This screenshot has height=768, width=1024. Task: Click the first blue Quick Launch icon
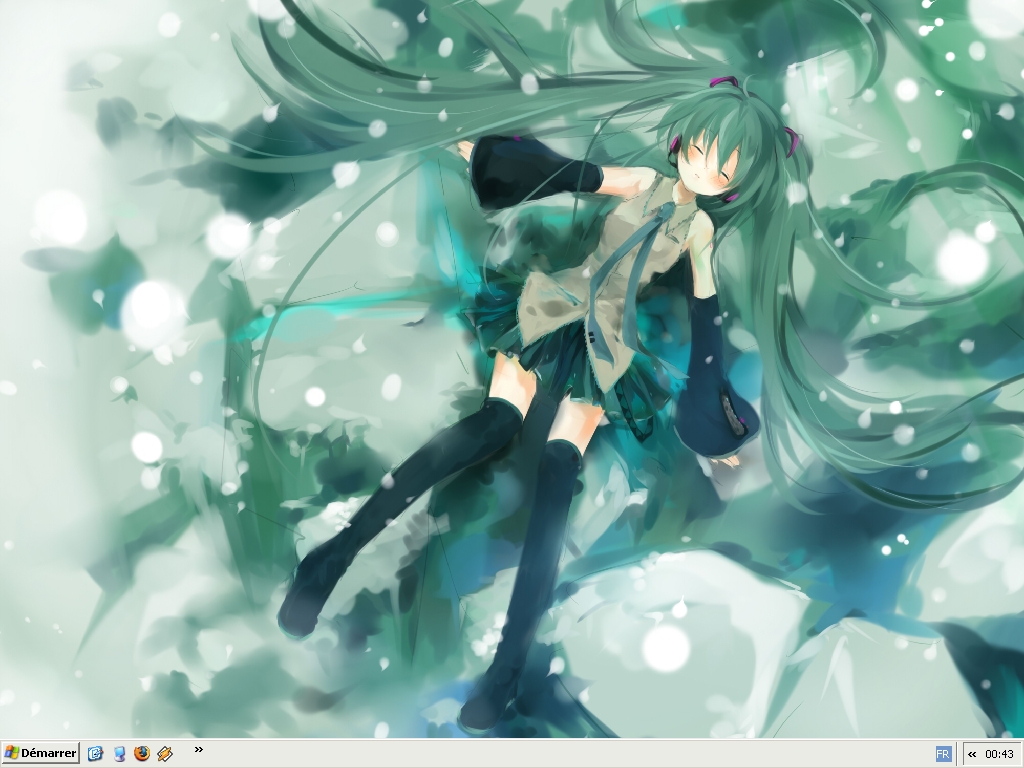[96, 753]
